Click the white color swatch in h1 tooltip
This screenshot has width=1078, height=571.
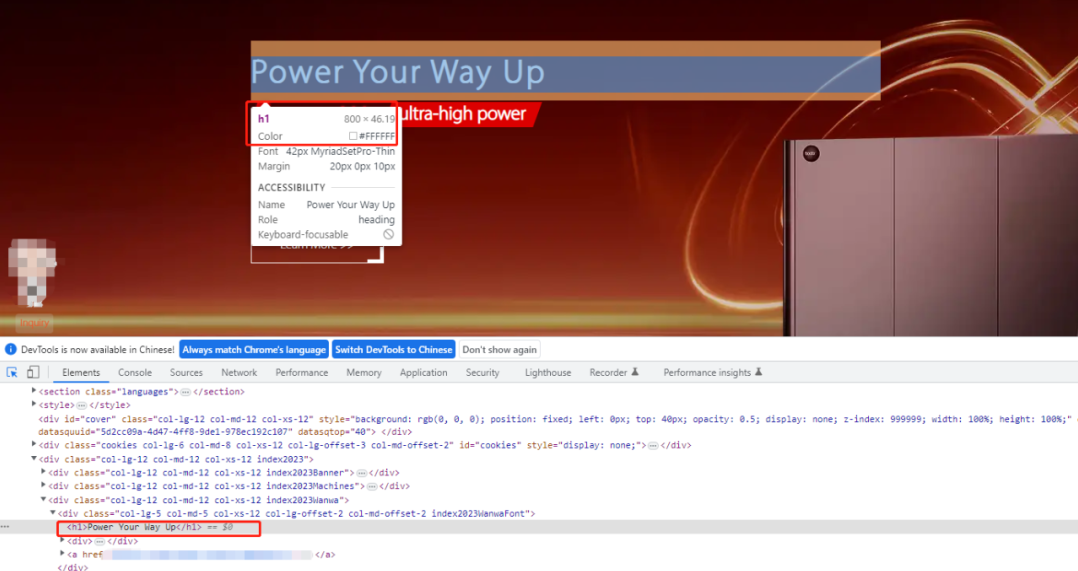click(x=352, y=136)
